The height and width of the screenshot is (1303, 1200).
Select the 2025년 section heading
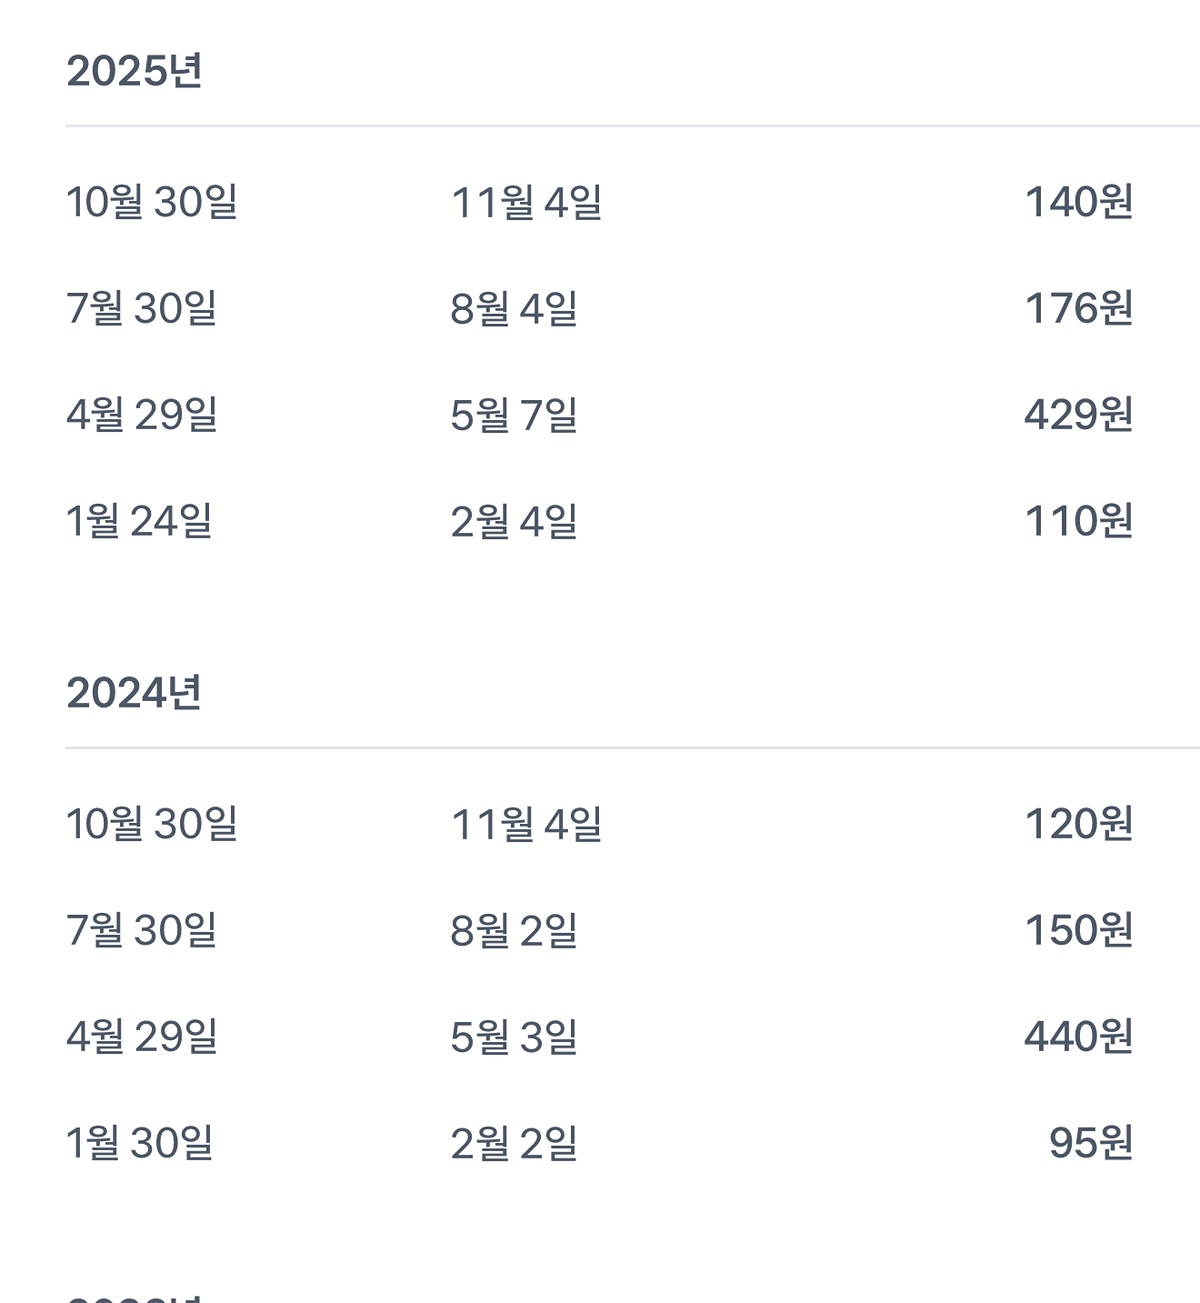coord(134,71)
